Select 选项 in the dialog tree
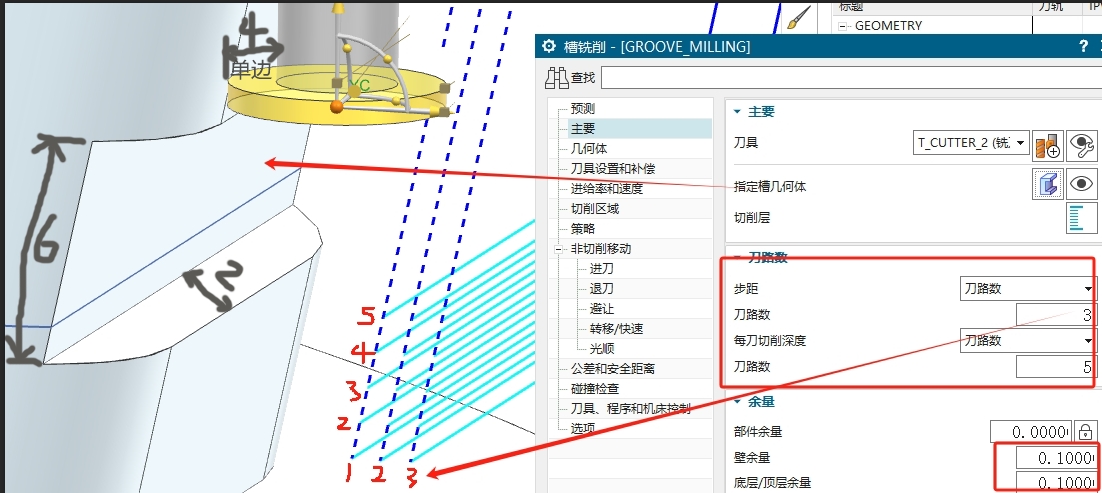 click(x=583, y=428)
